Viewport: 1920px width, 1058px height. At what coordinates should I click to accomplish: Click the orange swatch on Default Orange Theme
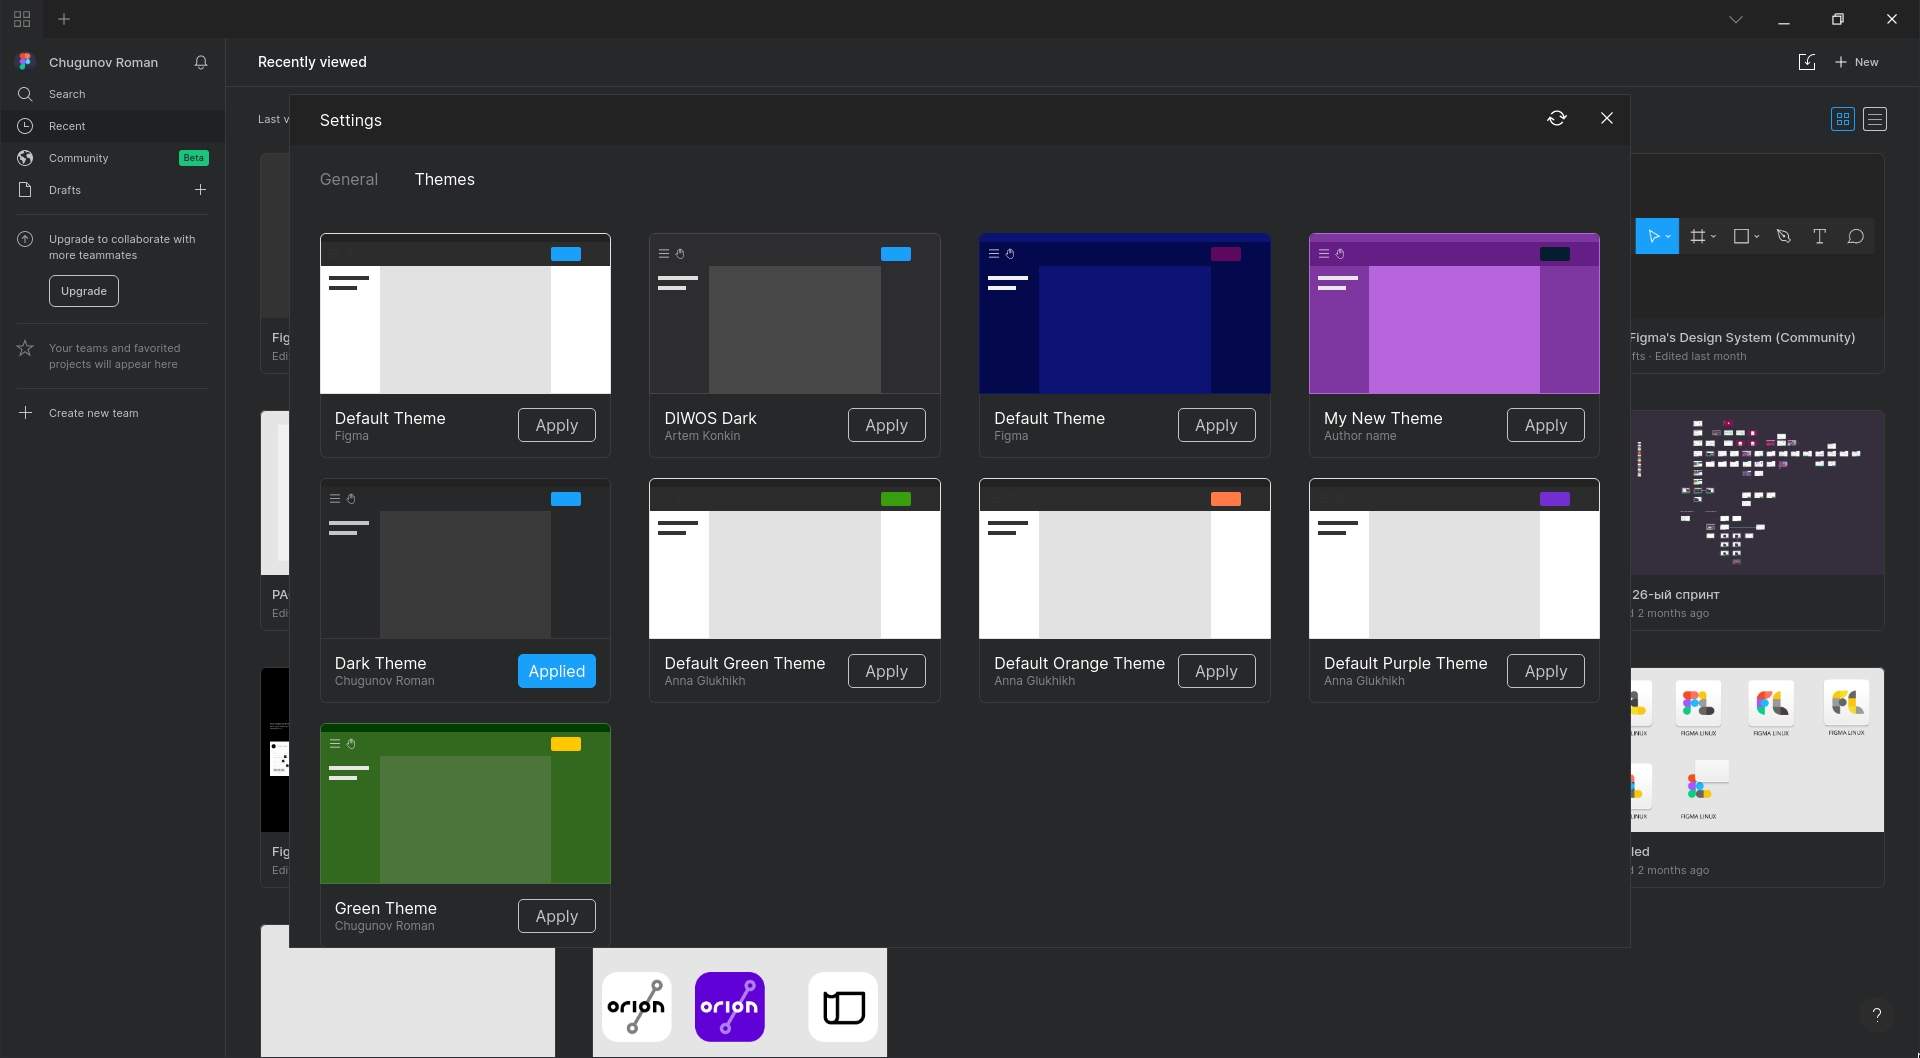(1225, 498)
